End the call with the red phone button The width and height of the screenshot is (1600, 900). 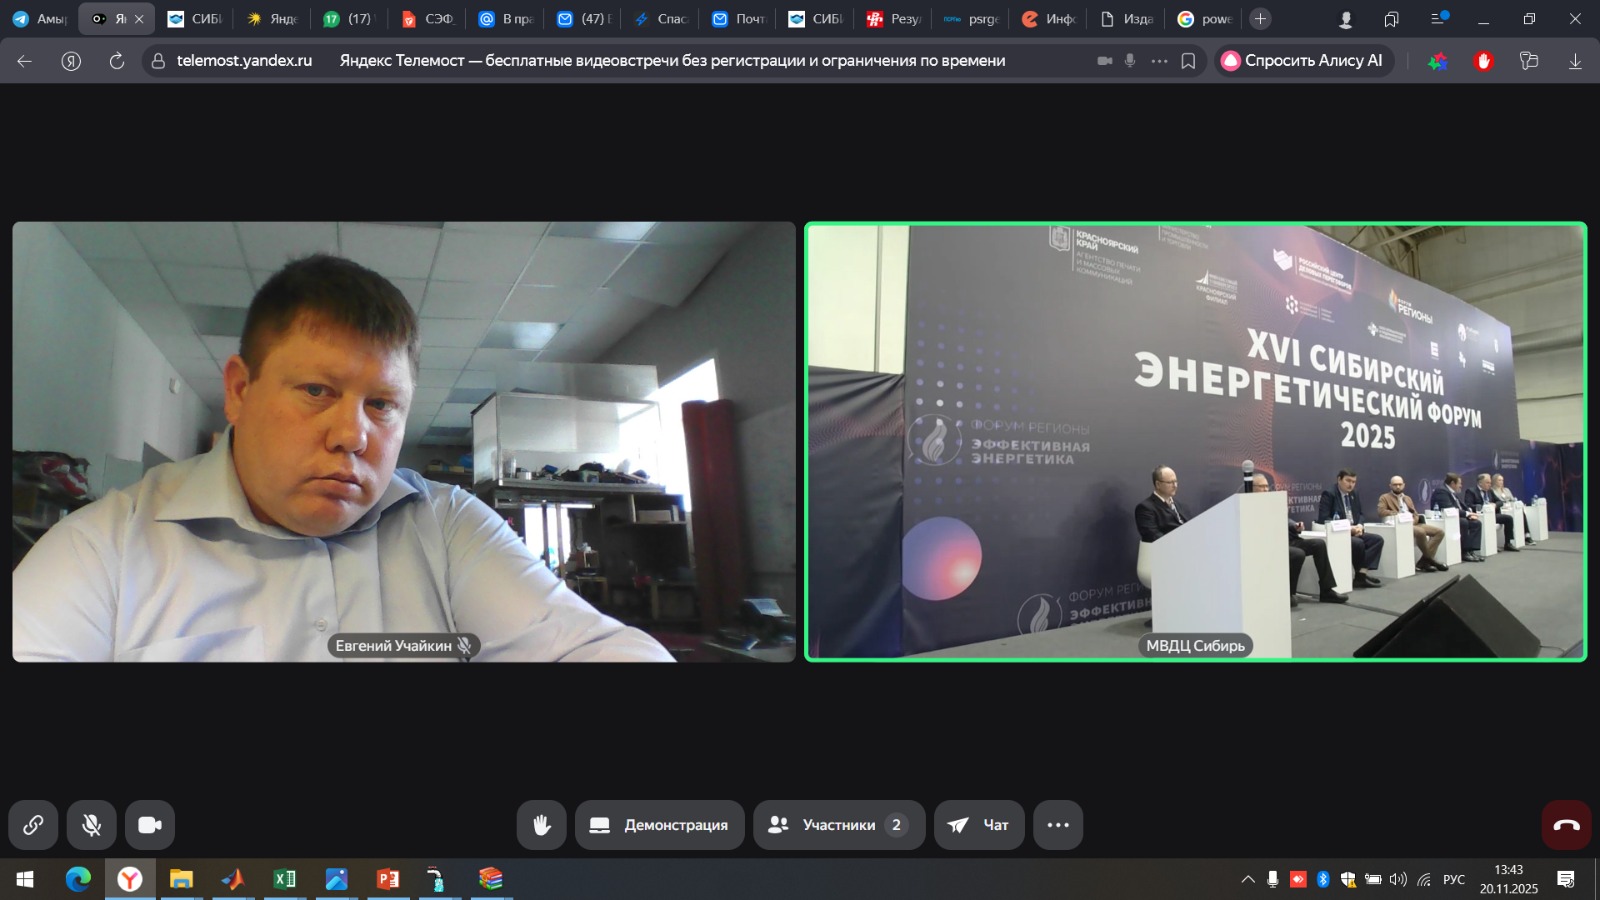(1566, 825)
